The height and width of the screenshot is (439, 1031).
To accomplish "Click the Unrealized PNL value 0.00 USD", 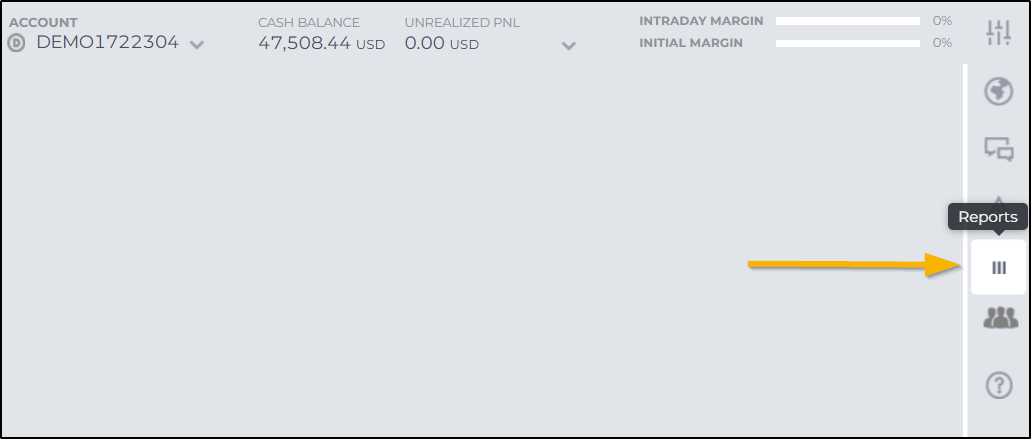I will point(442,44).
